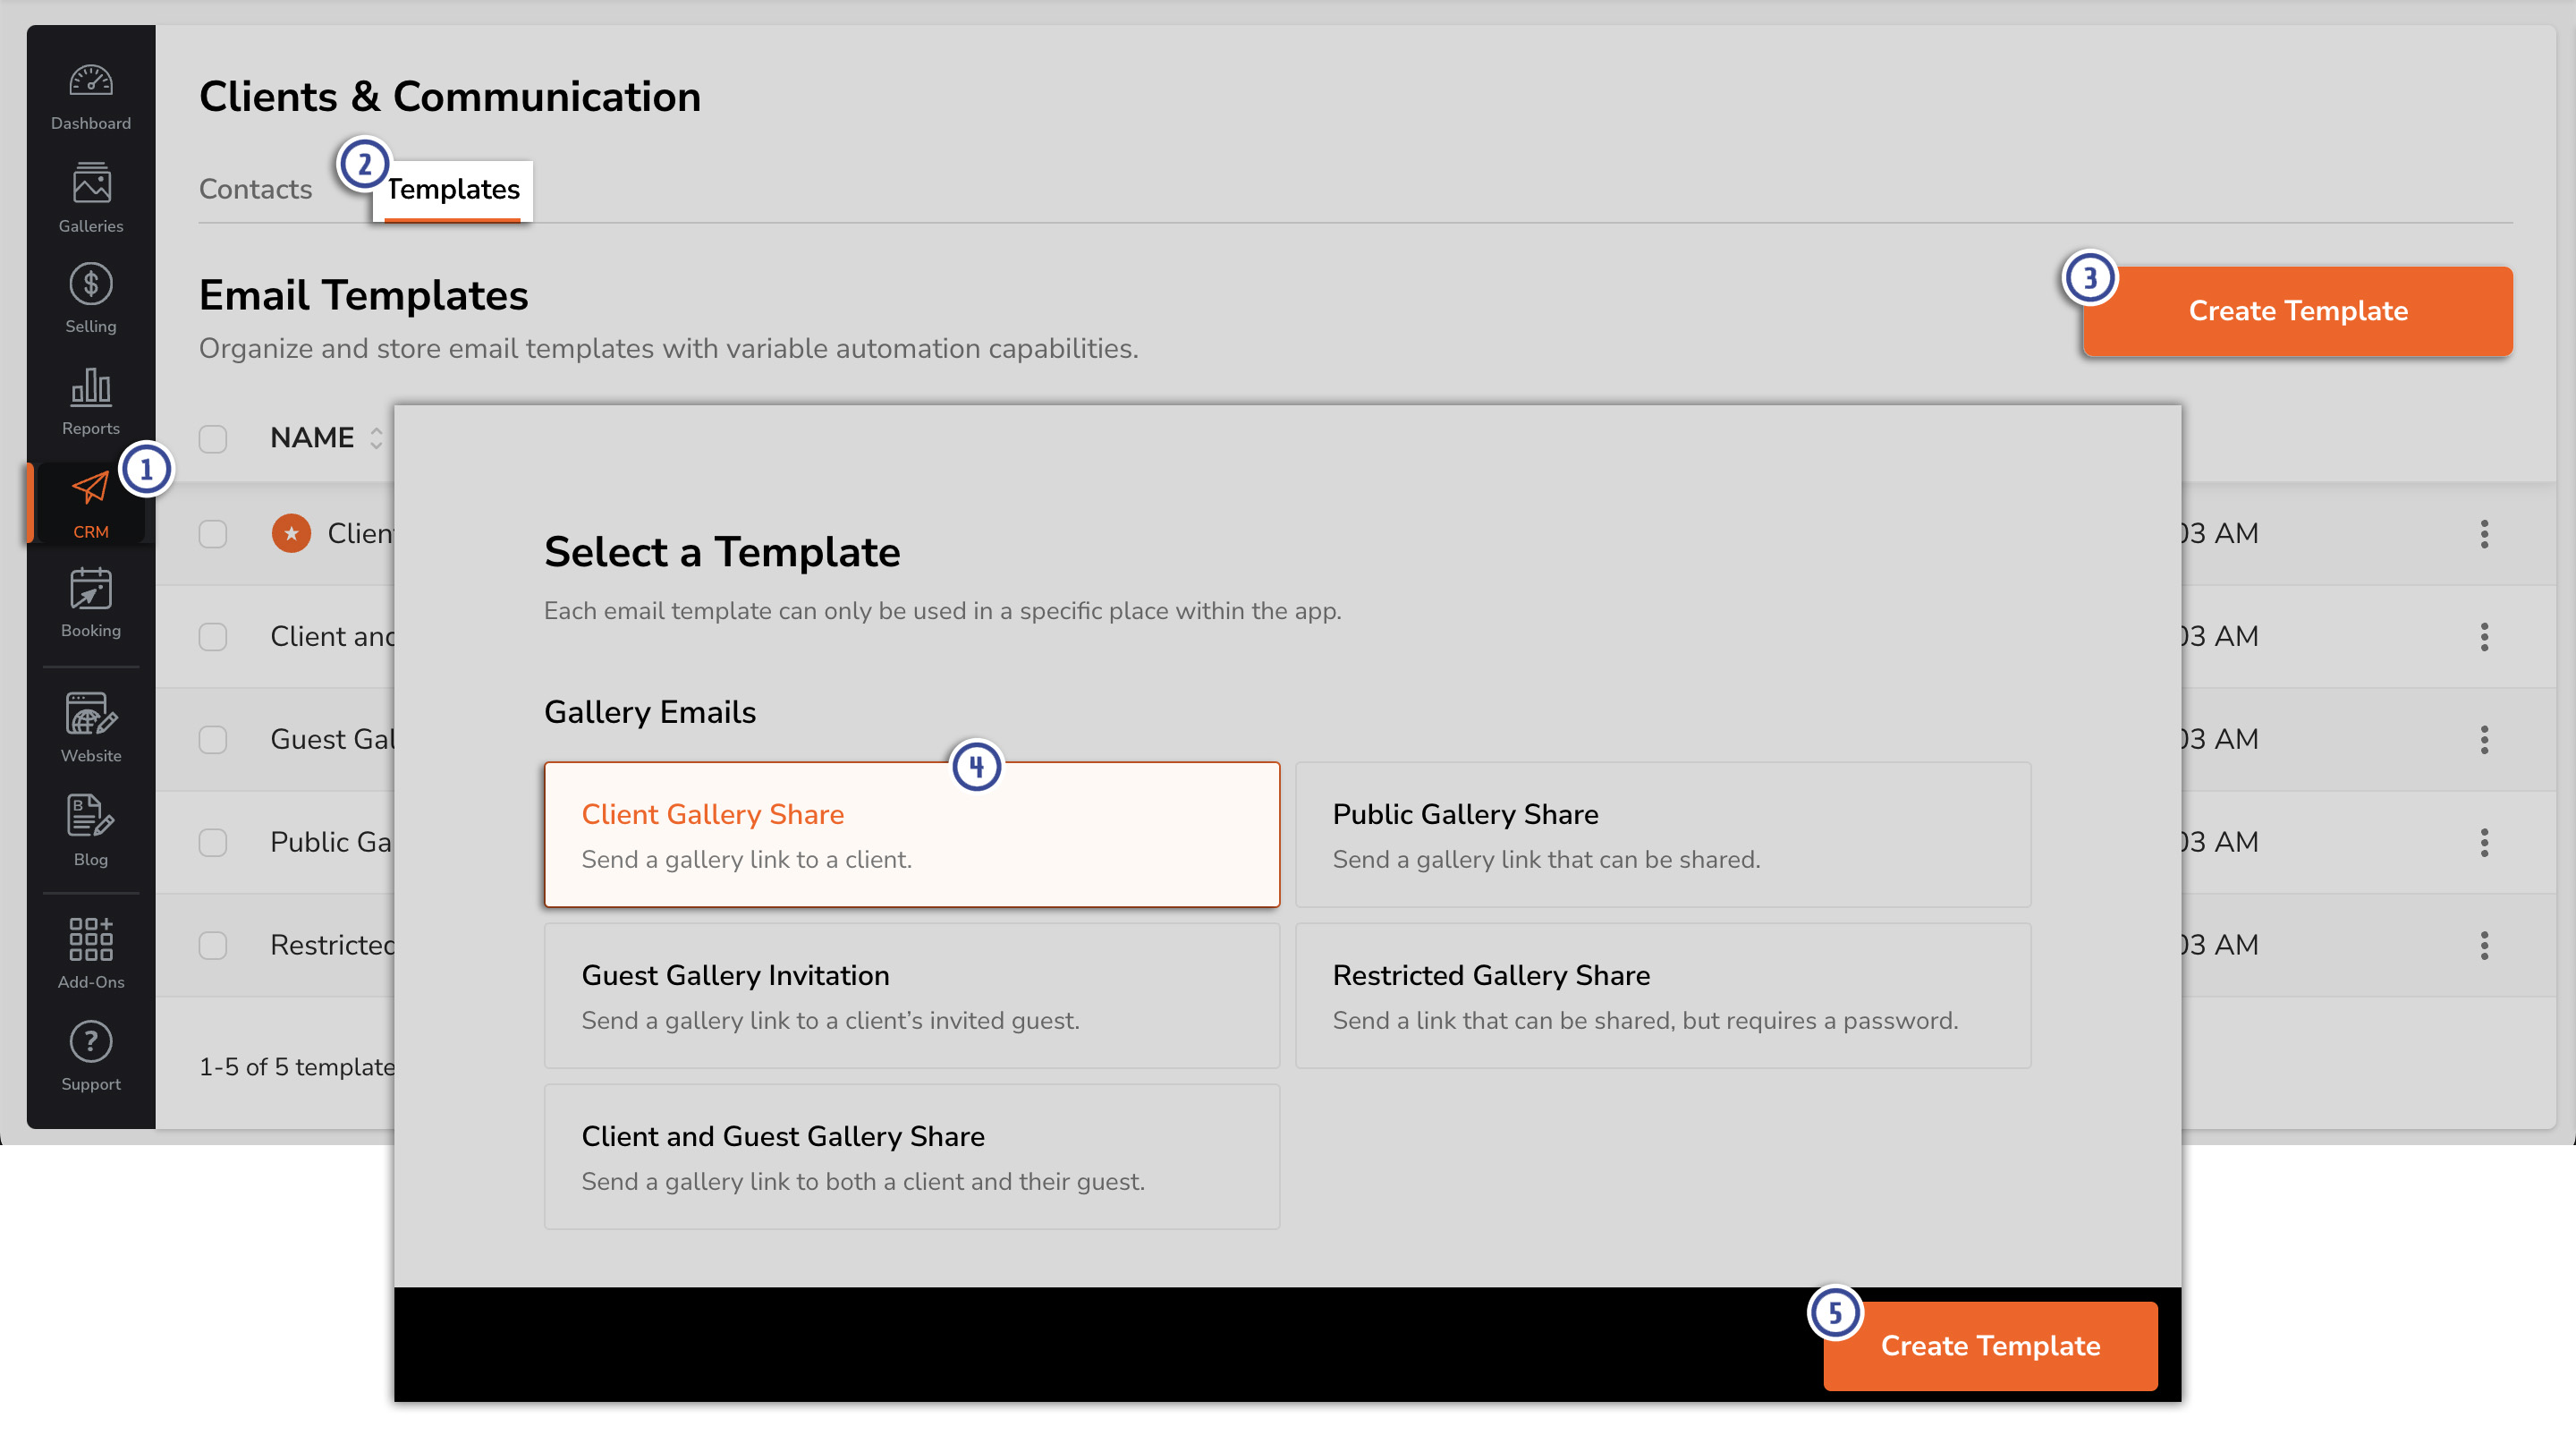
Task: Select the Client Gallery Share template
Action: pyautogui.click(x=911, y=834)
